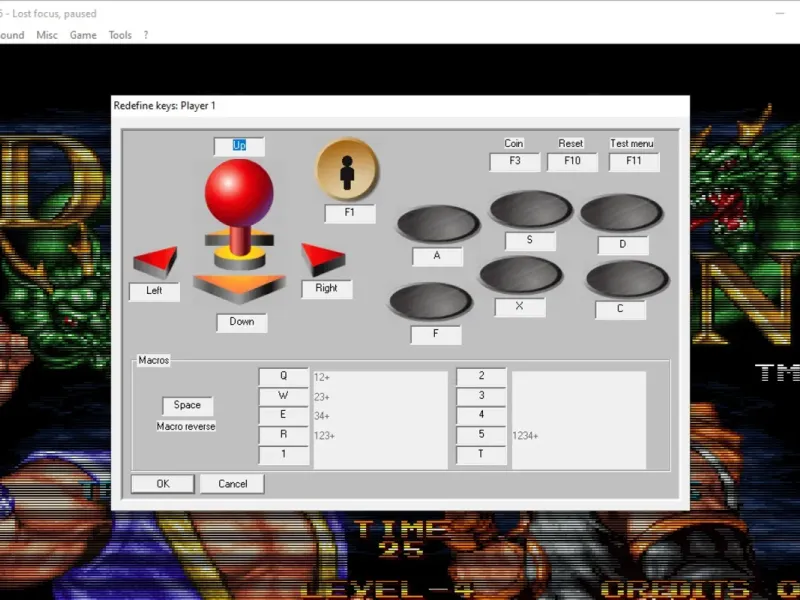Select the macro key field showing 2
Viewport: 800px width, 600px height.
pyautogui.click(x=481, y=377)
